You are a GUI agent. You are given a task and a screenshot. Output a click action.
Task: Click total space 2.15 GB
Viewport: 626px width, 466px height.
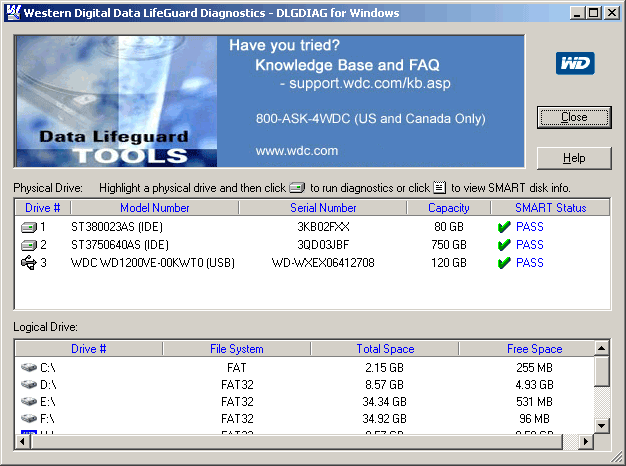tap(384, 367)
